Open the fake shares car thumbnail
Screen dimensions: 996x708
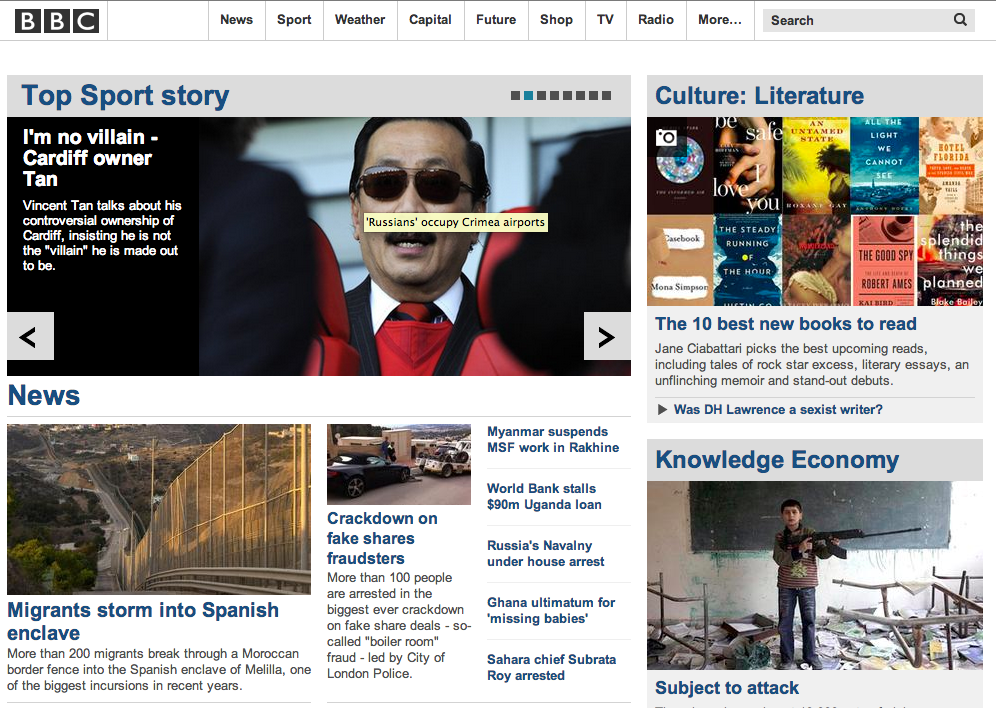click(x=399, y=464)
